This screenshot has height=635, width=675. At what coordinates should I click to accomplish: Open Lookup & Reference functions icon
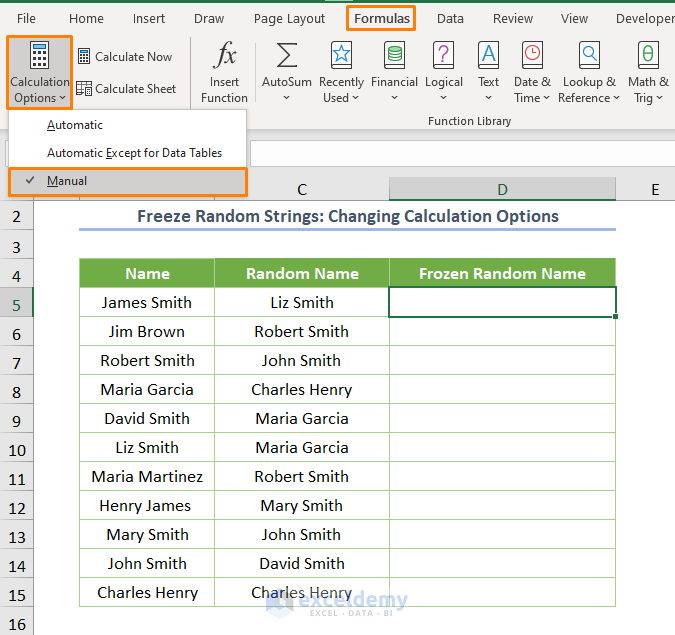pos(589,55)
